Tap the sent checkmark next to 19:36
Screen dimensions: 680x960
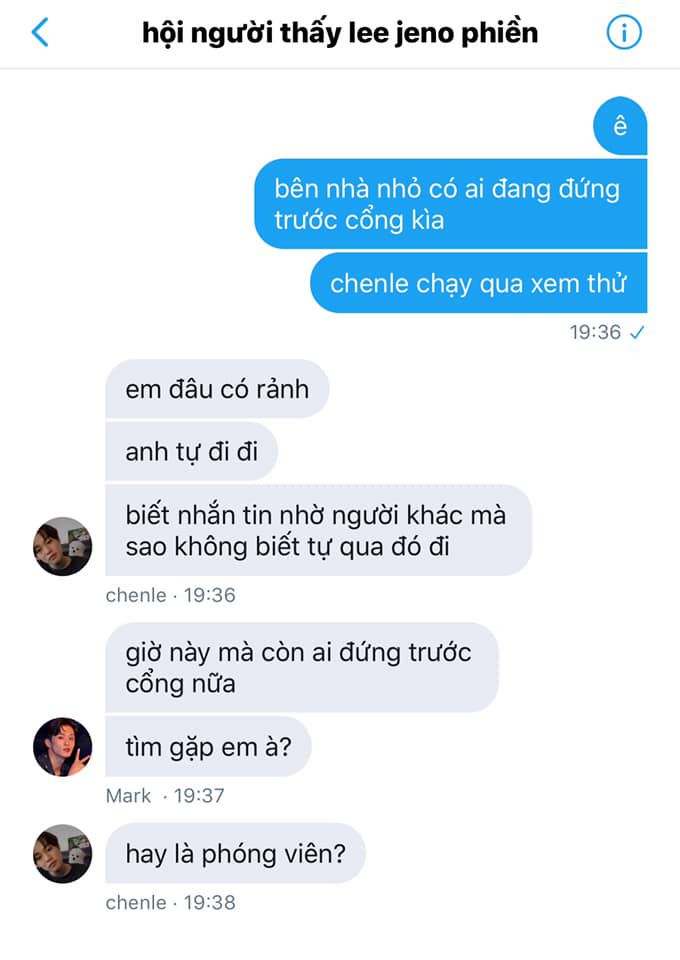pyautogui.click(x=637, y=332)
